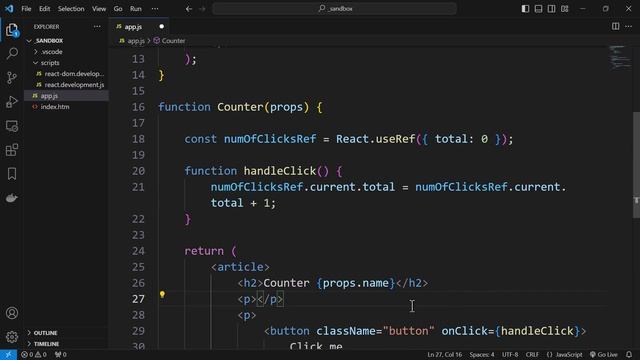This screenshot has width=640, height=360.
Task: Toggle the secondary side bar layout icon
Action: coord(551,9)
